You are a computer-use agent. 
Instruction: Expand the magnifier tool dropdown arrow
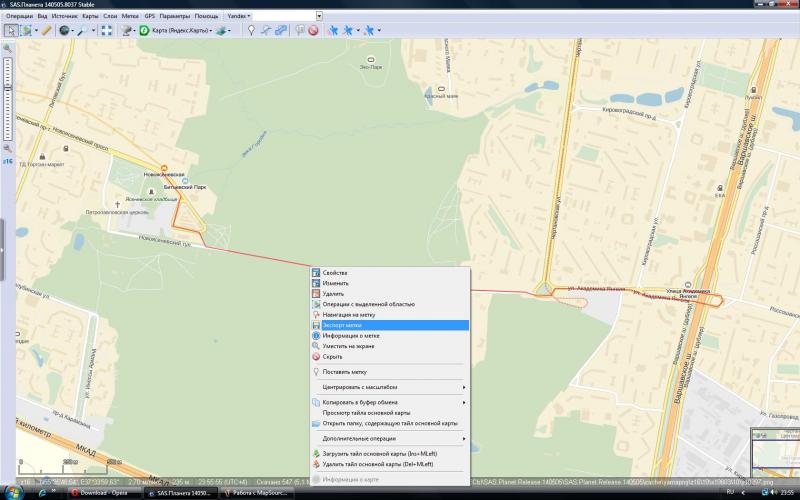pos(93,31)
